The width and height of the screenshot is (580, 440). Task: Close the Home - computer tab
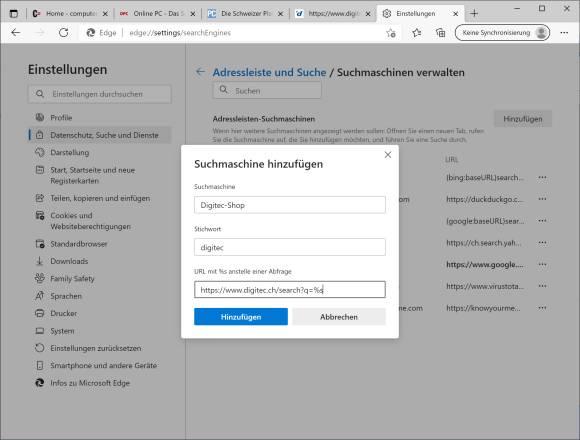105,14
